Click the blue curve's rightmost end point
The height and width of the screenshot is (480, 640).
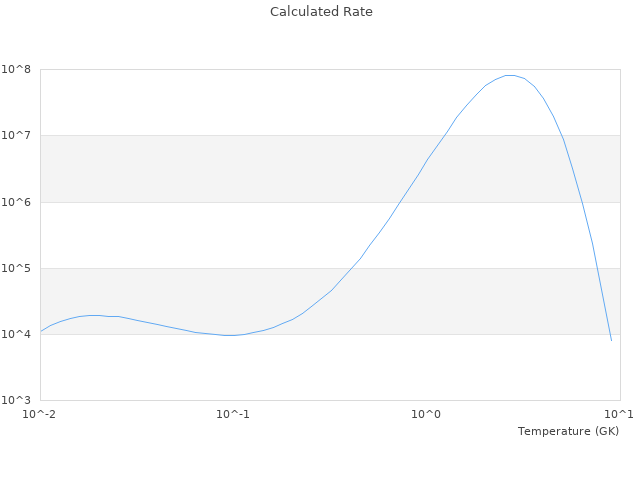click(x=612, y=341)
